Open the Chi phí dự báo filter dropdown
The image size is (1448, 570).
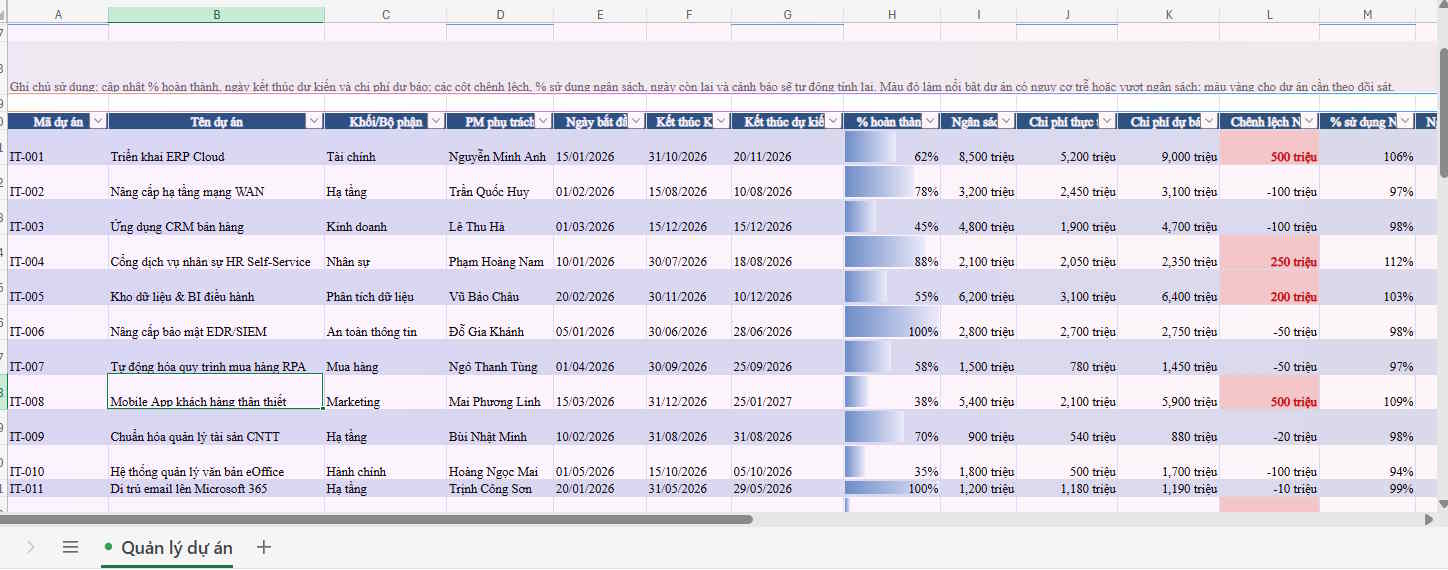[1209, 121]
